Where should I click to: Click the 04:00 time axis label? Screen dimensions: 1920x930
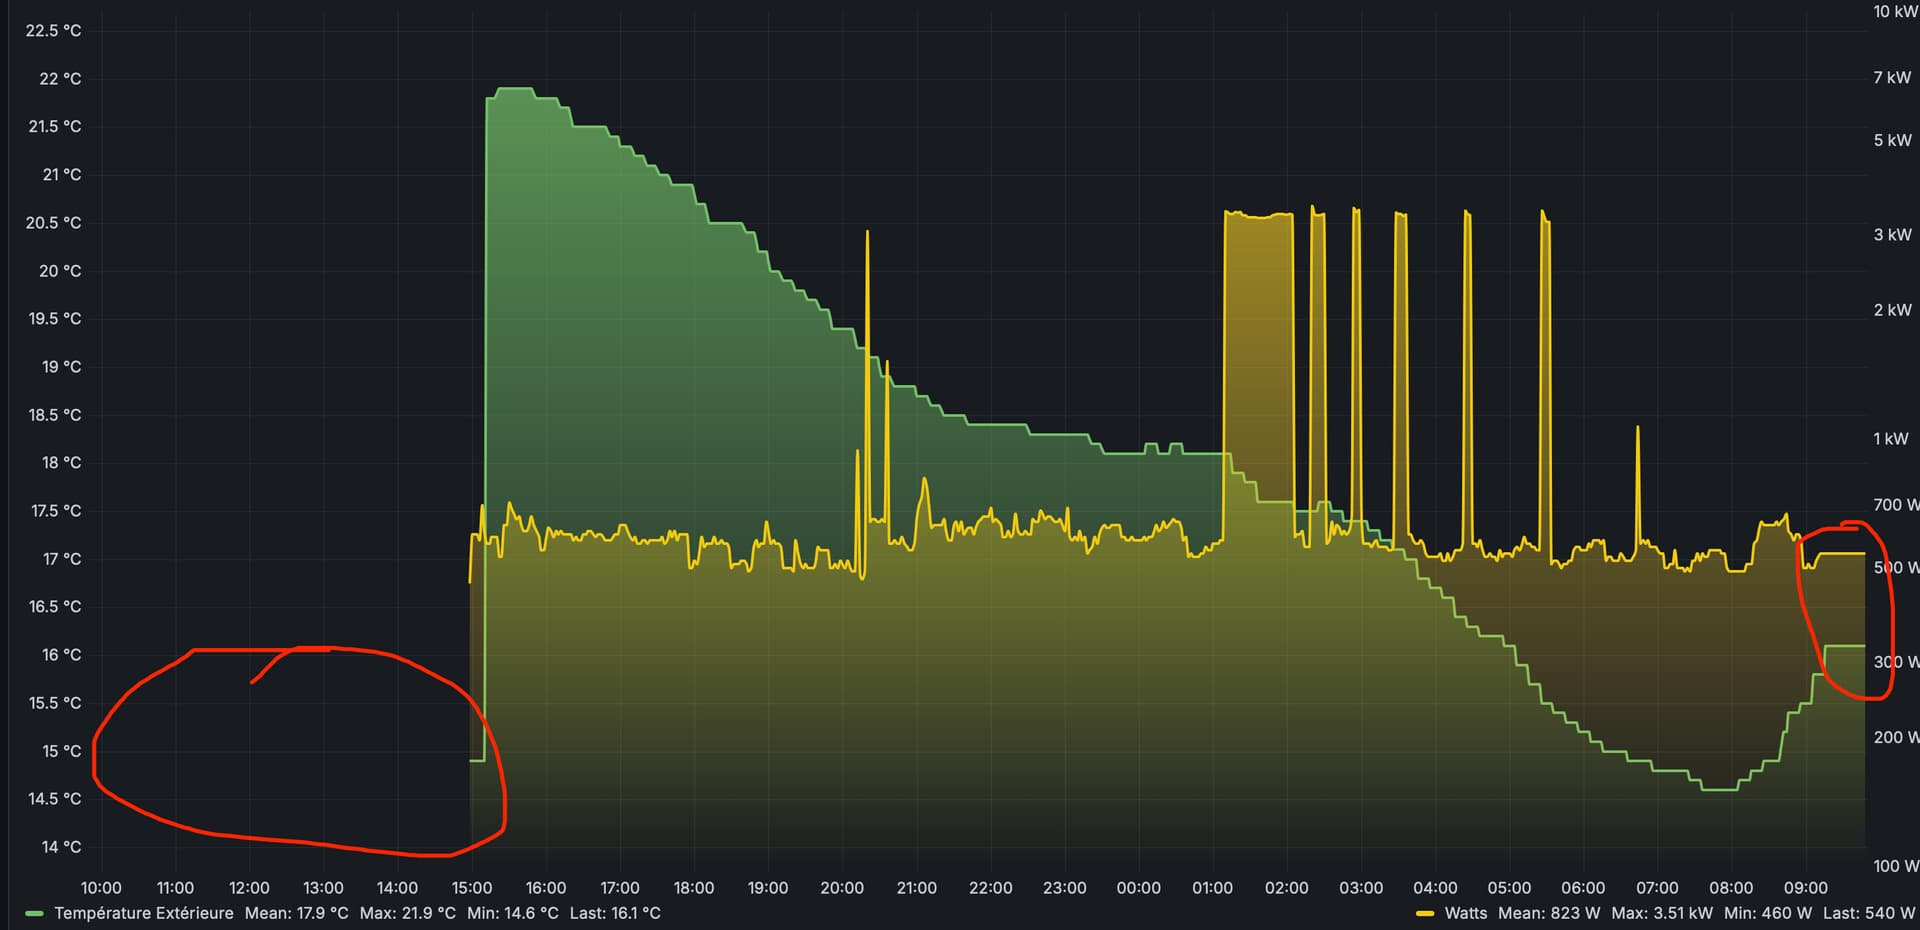tap(1435, 888)
